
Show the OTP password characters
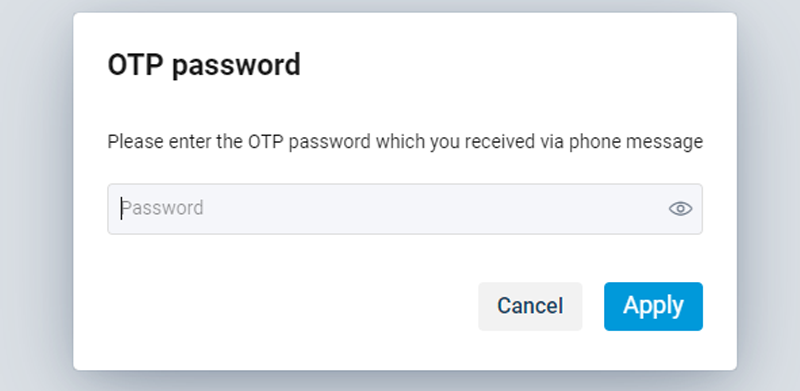[x=680, y=209]
